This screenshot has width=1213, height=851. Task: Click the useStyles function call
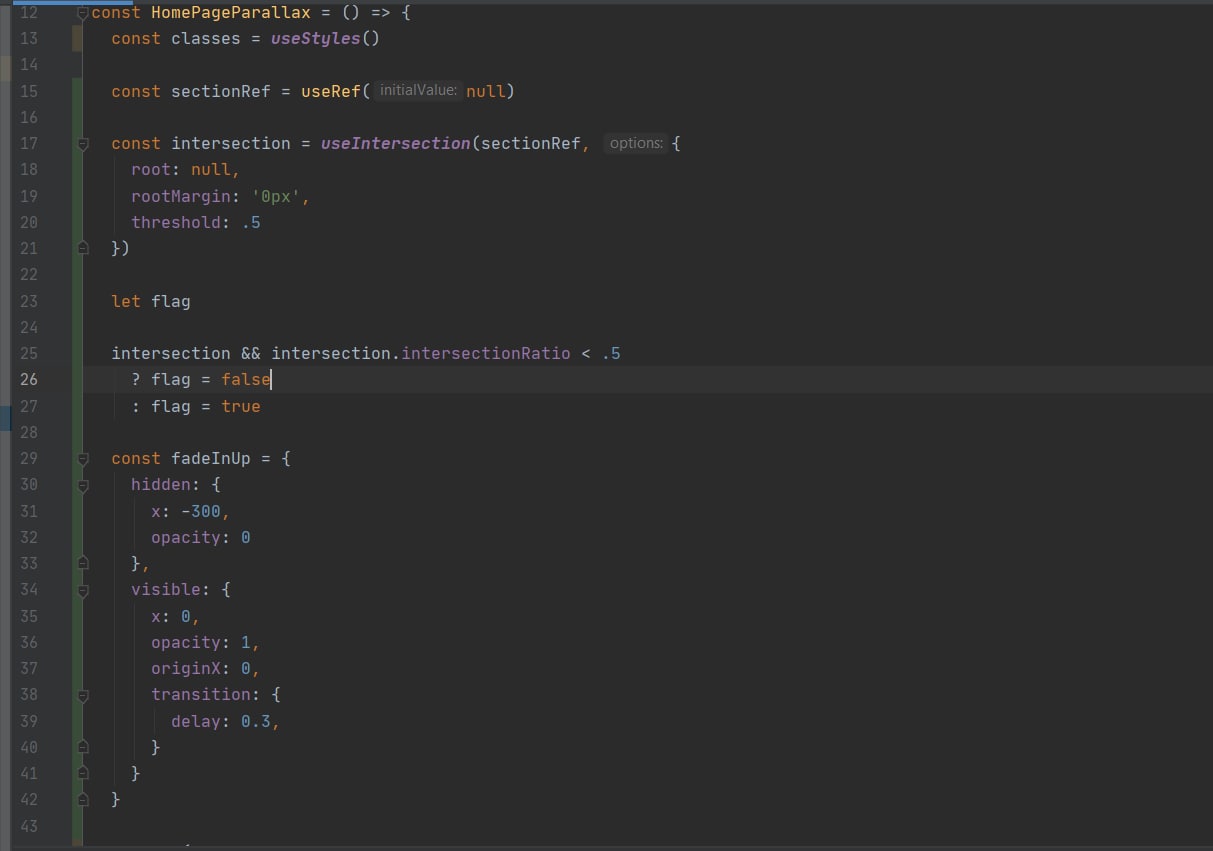tap(315, 39)
